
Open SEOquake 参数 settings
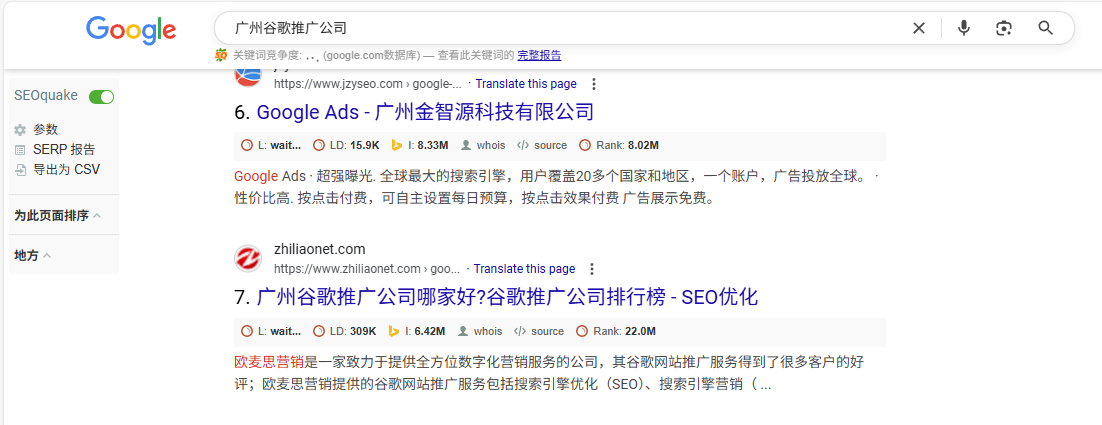[45, 130]
